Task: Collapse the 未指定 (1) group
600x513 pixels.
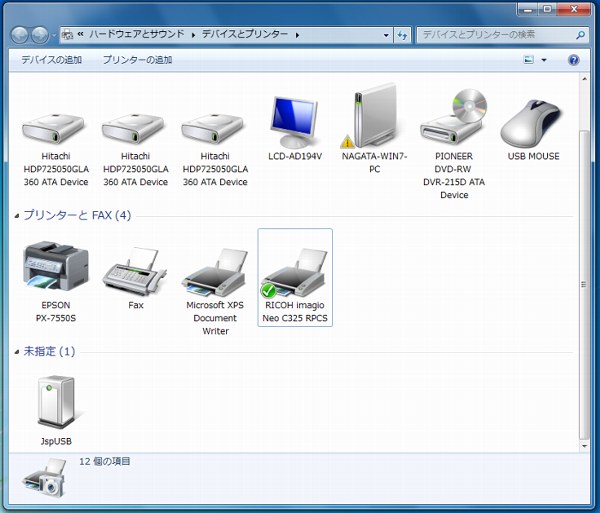Action: click(16, 352)
